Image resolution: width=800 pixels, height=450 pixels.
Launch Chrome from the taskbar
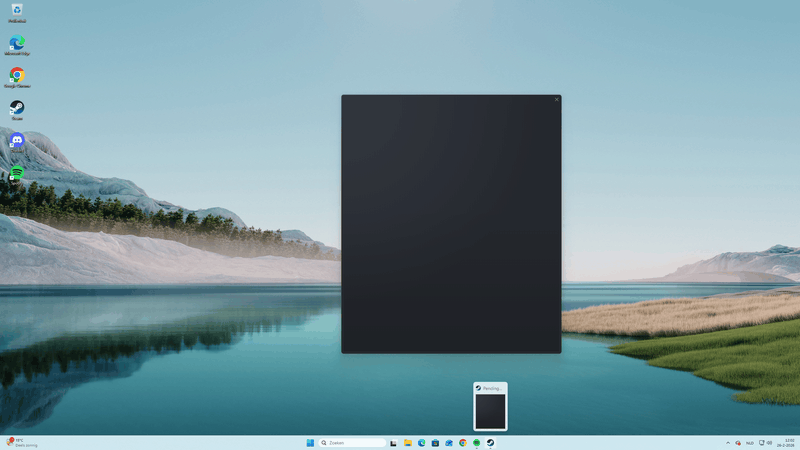click(463, 443)
